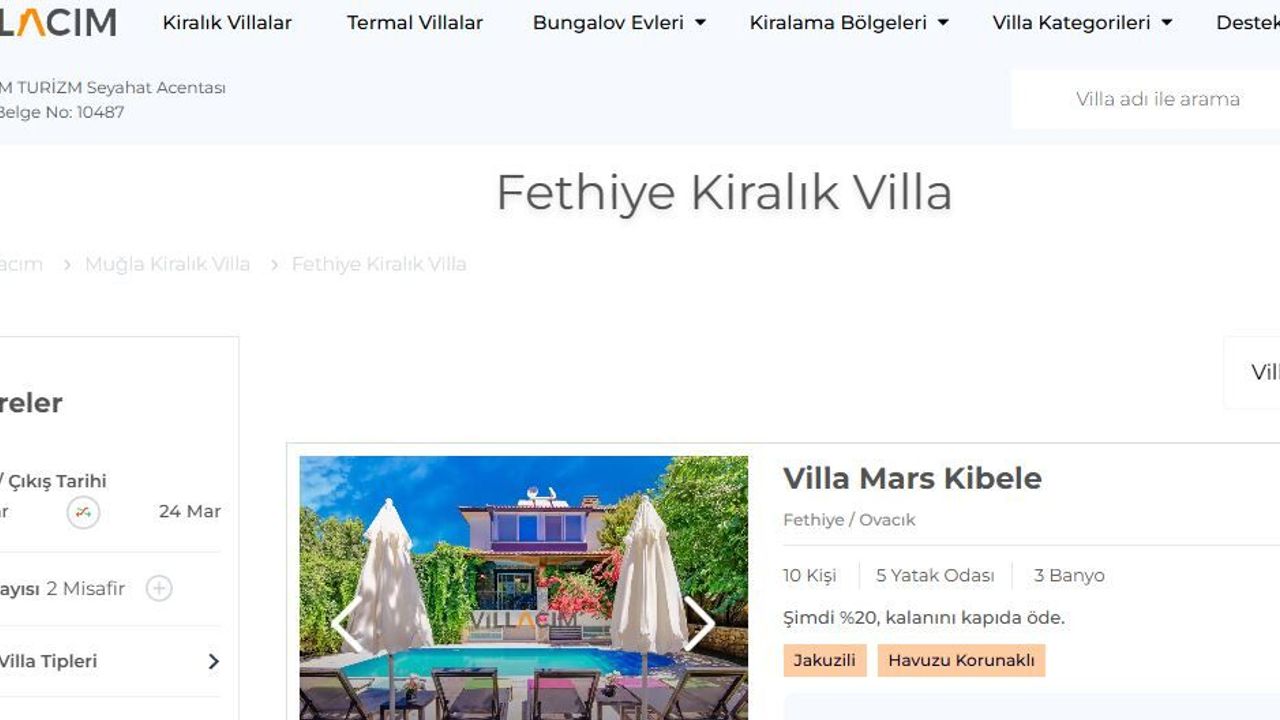Click the Jakuzili tag
This screenshot has height=720, width=1280.
825,660
